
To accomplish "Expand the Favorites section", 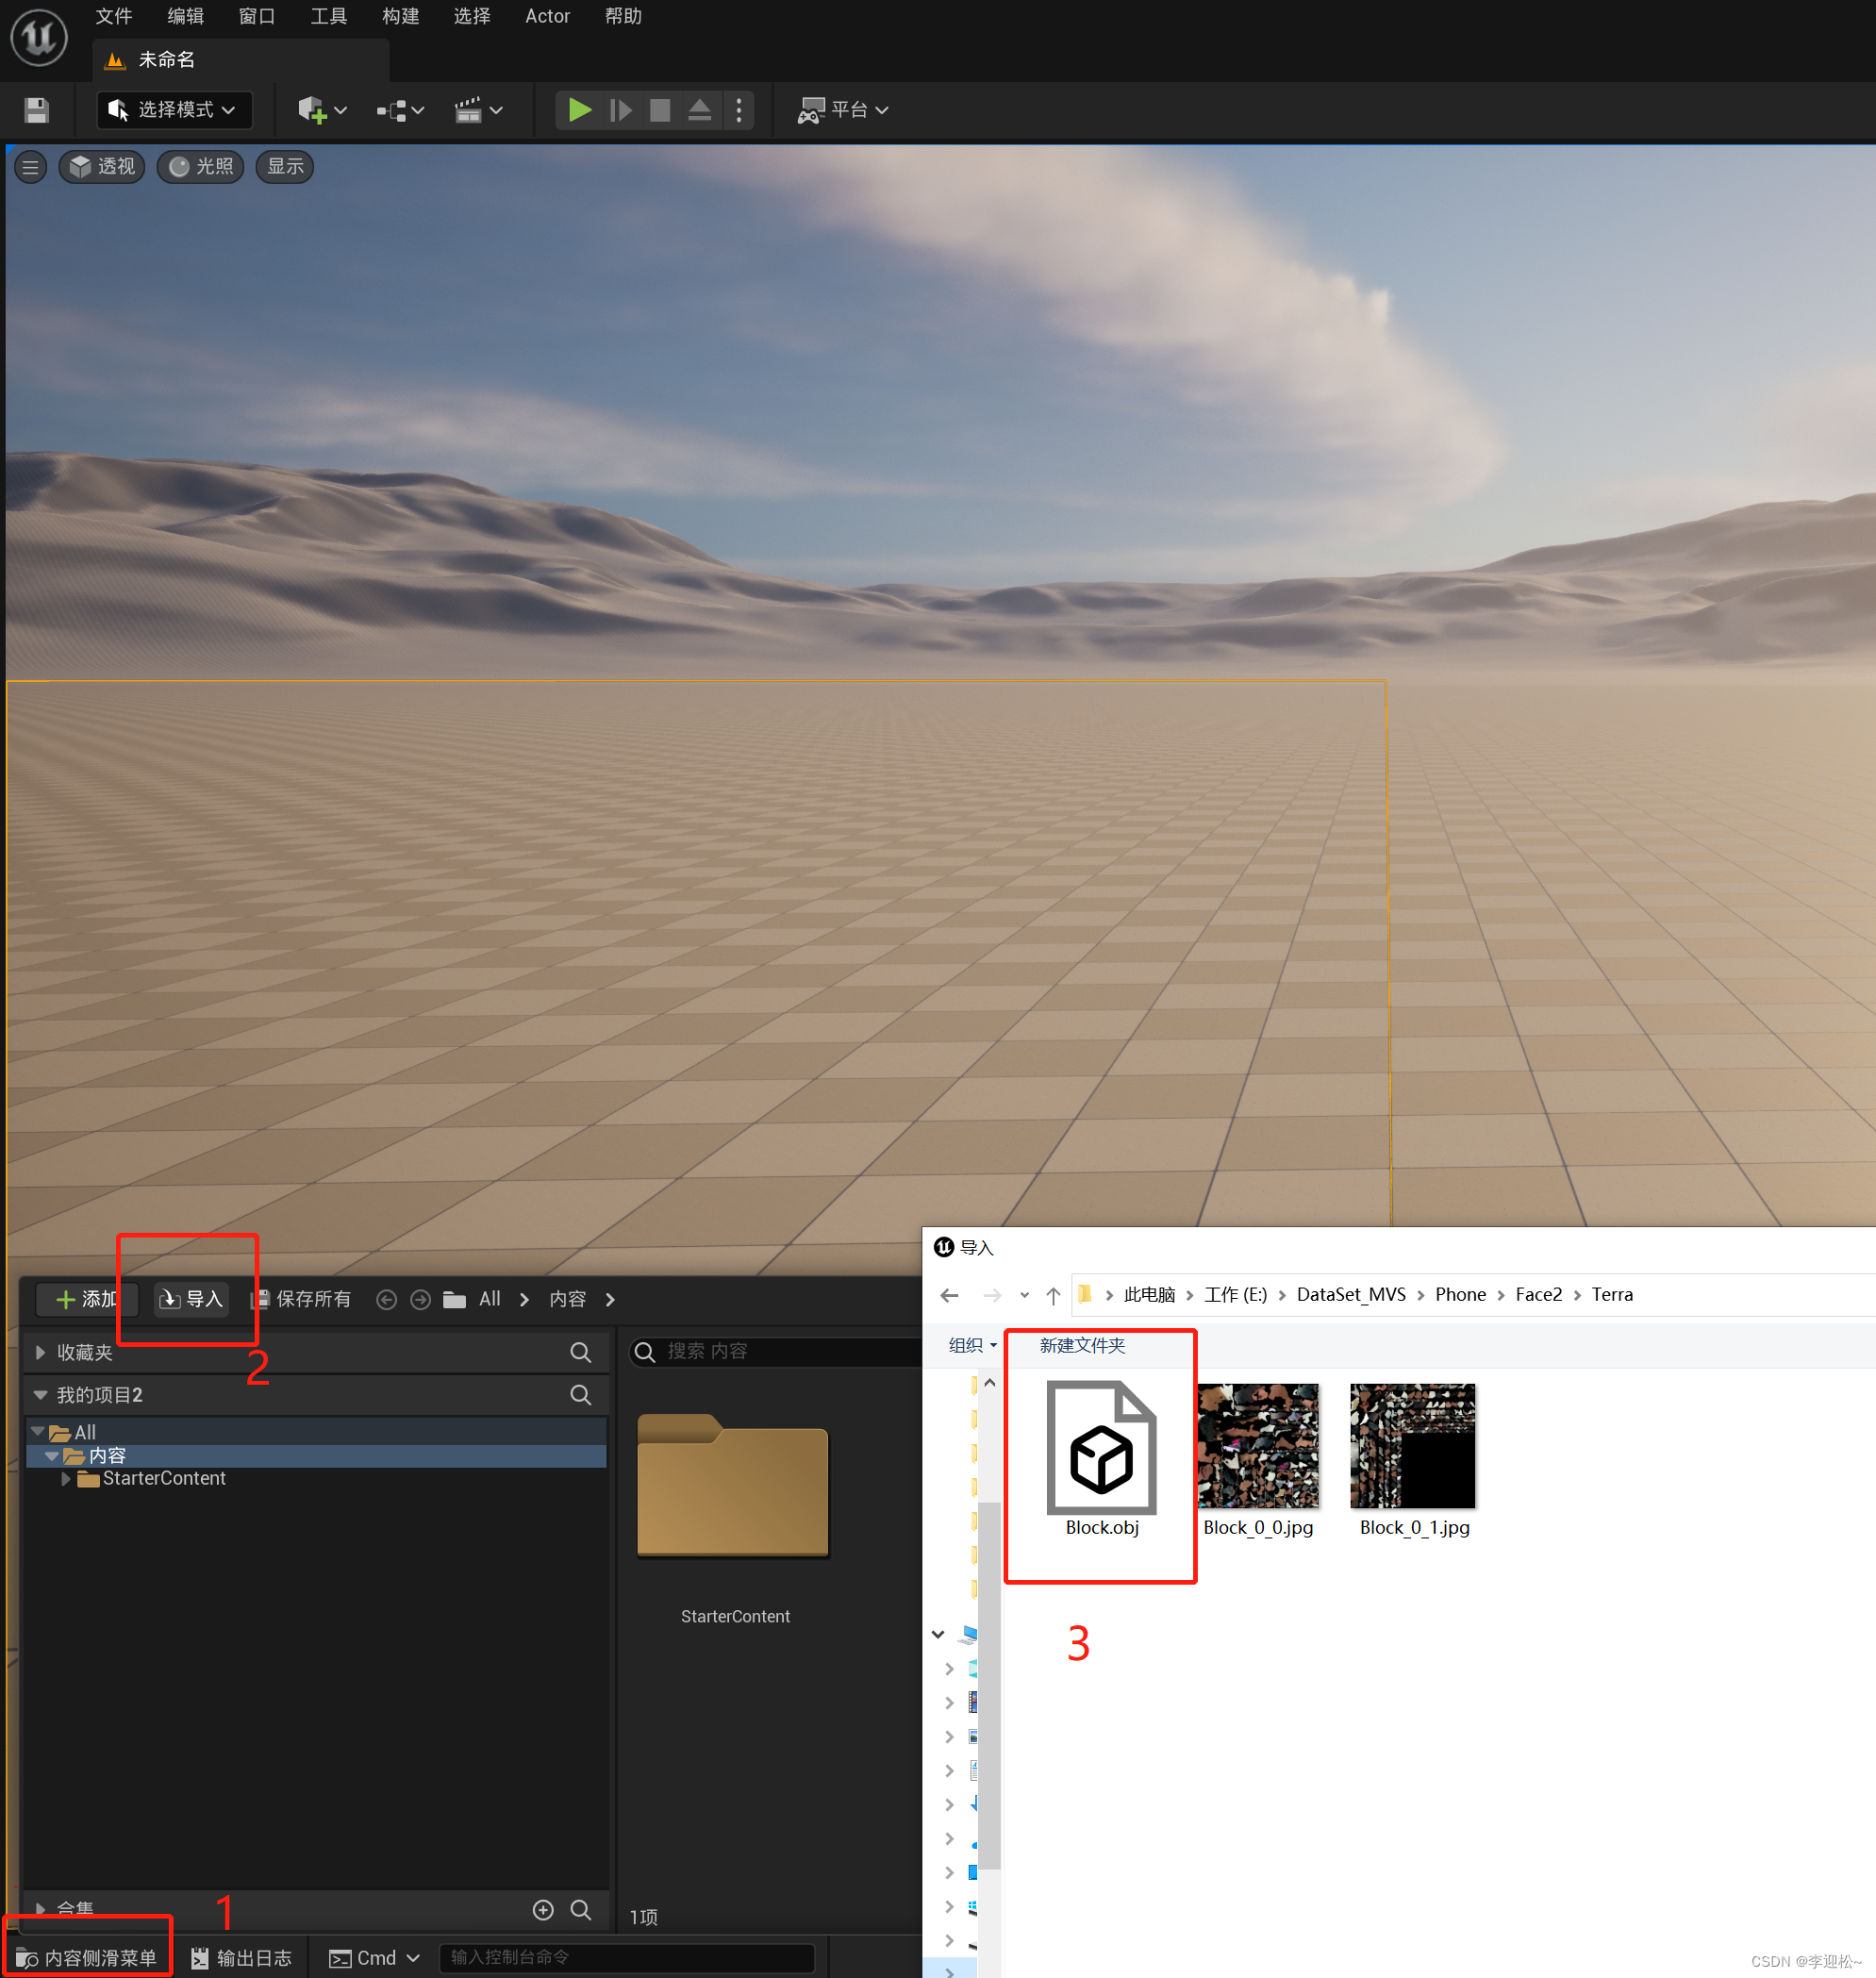I will pyautogui.click(x=41, y=1352).
